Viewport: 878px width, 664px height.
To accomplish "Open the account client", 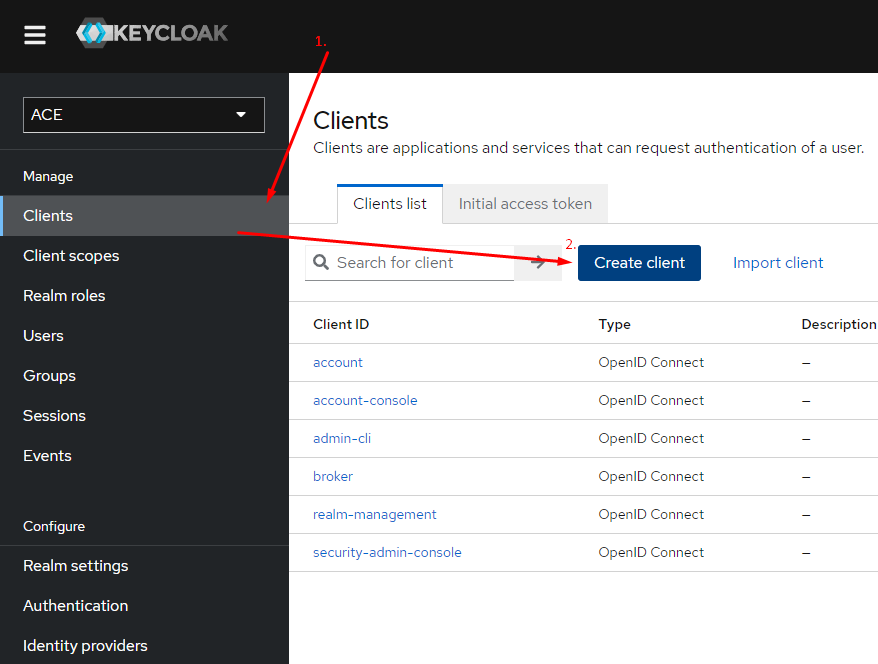I will 338,362.
